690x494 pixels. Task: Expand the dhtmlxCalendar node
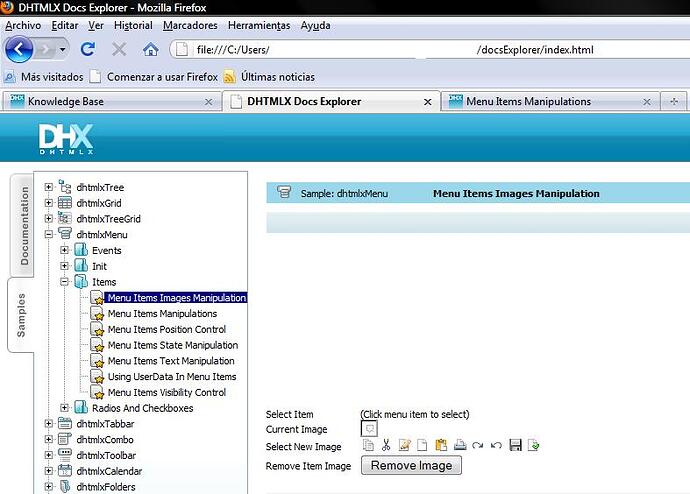[x=49, y=471]
